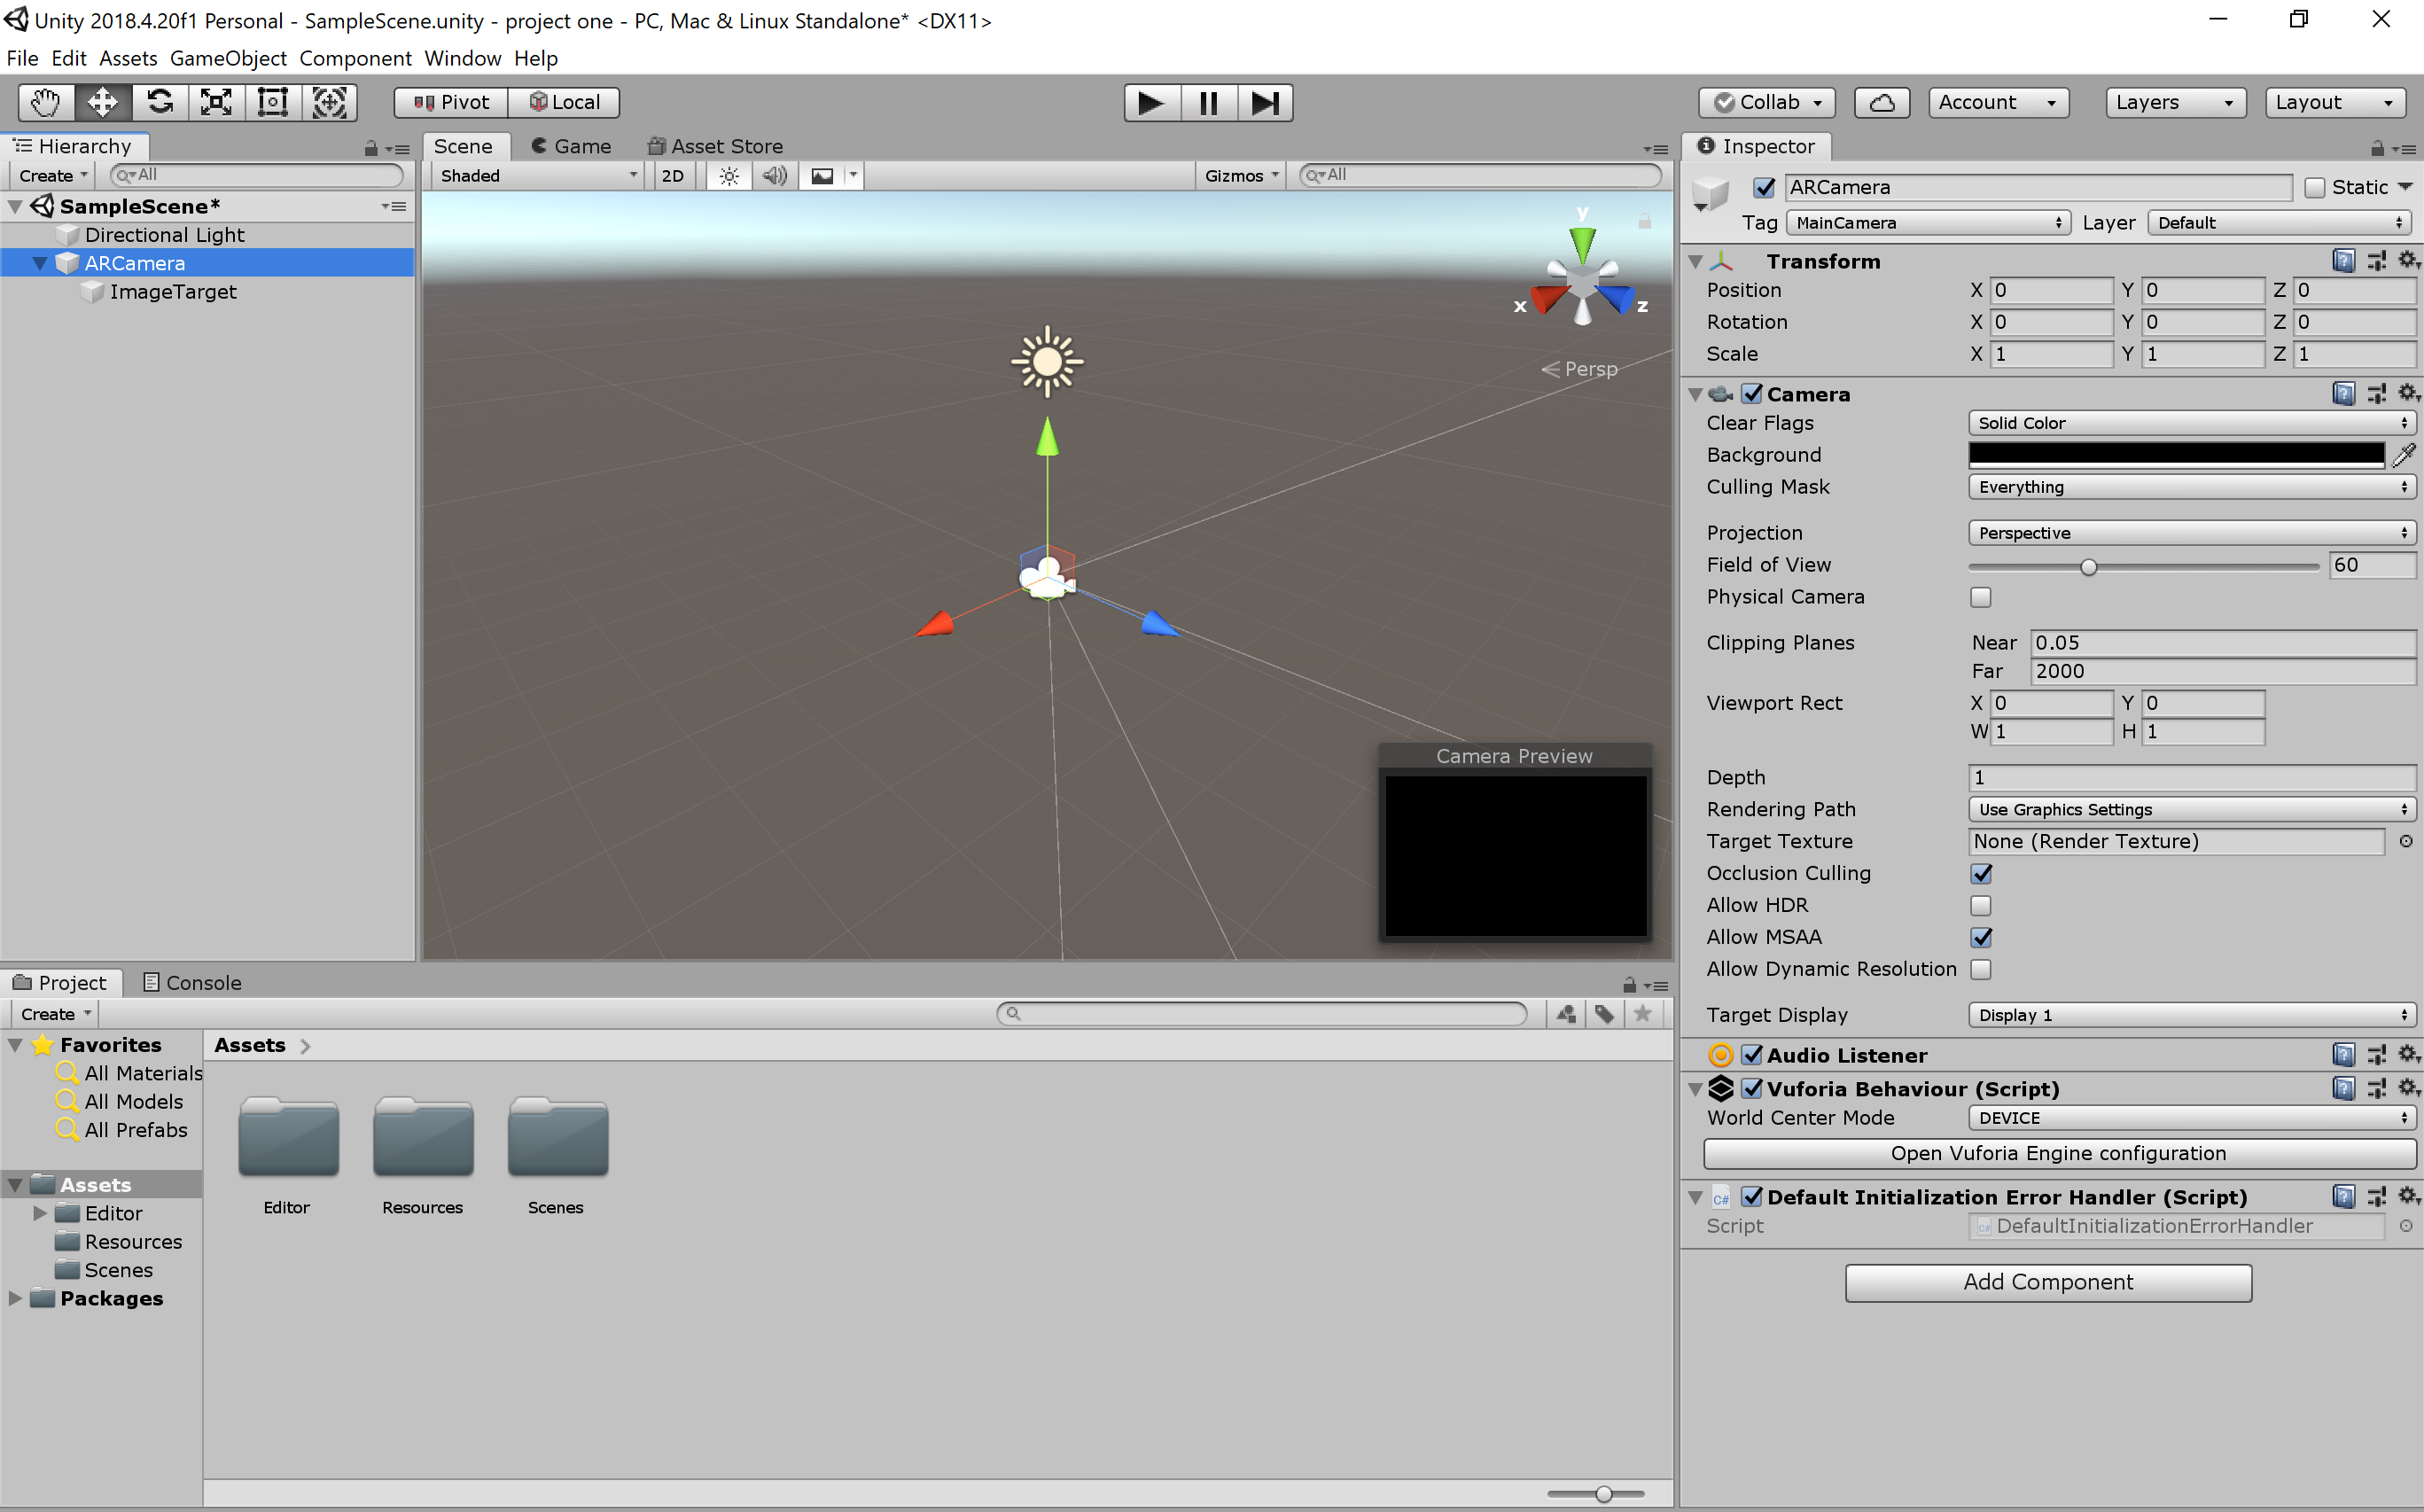
Task: Select the Move tool
Action: (x=102, y=102)
